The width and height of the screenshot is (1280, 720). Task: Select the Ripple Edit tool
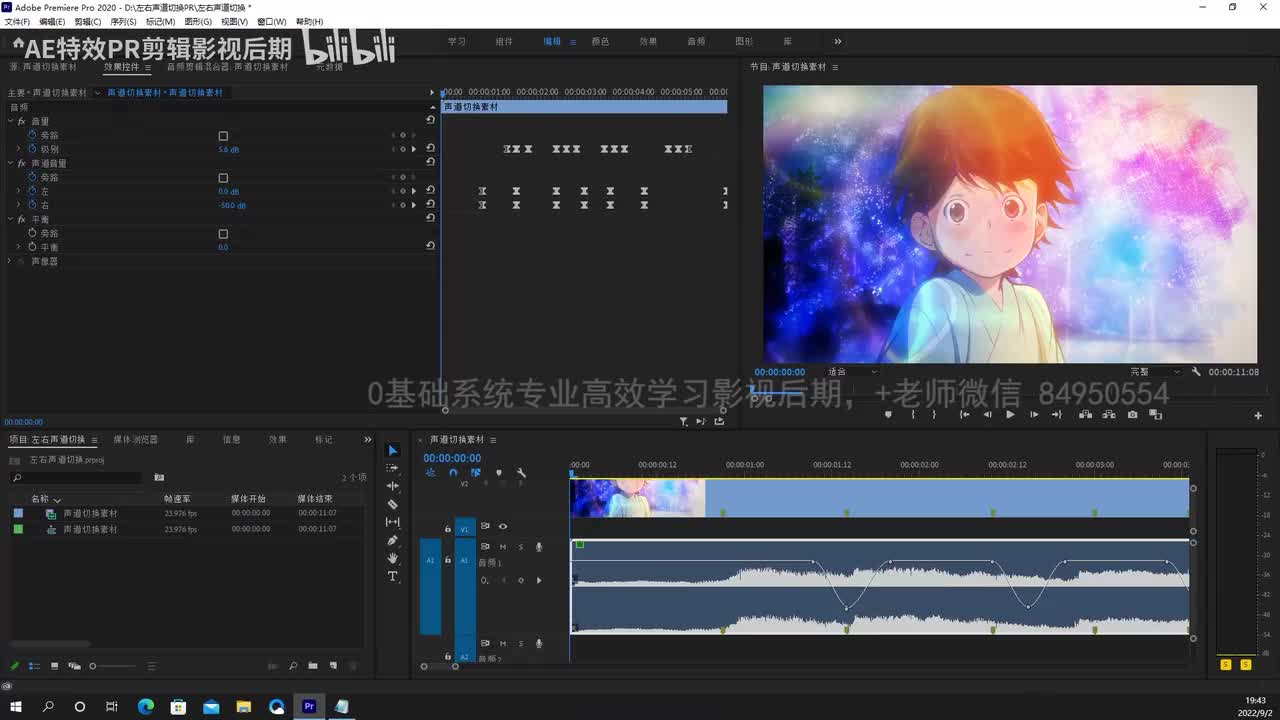pos(392,486)
